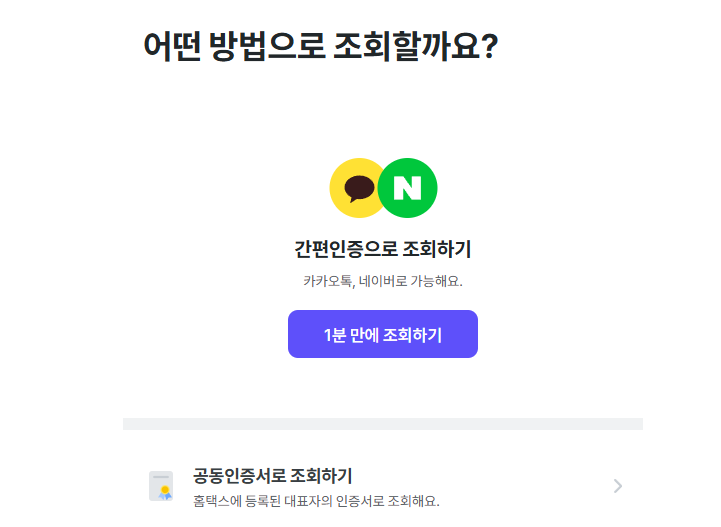Tap the dark speech bubble inside Kakao logo
Screen dimensions: 721x527
[359, 189]
